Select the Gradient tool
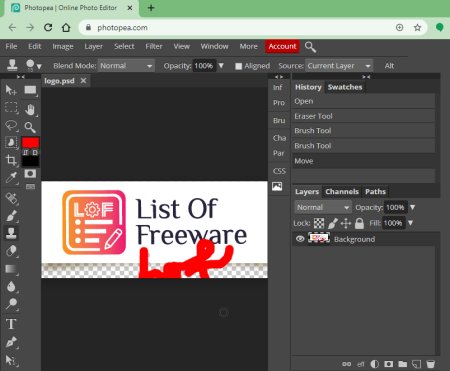Screen dimensions: 450x371 [x=12, y=269]
